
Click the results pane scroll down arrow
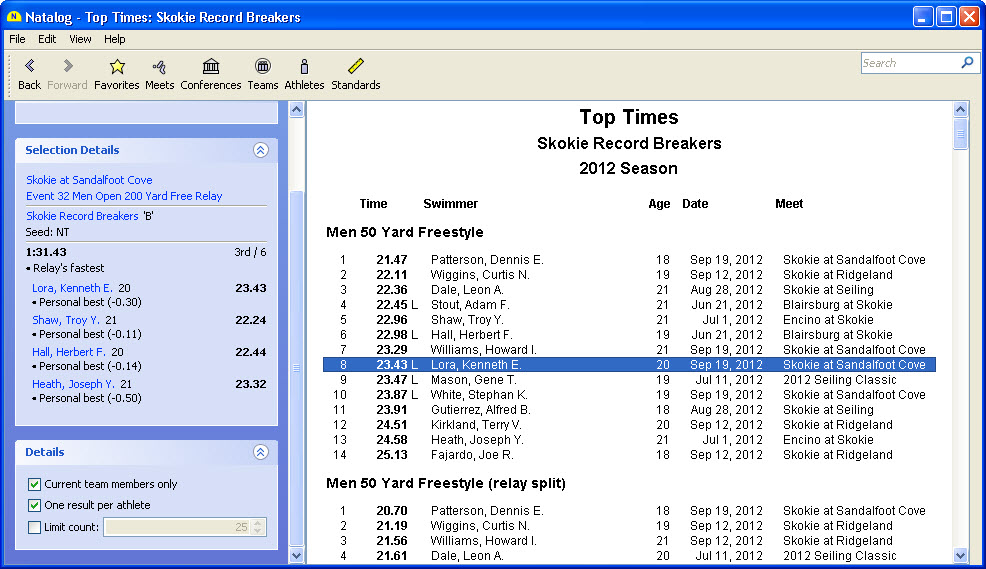click(961, 555)
